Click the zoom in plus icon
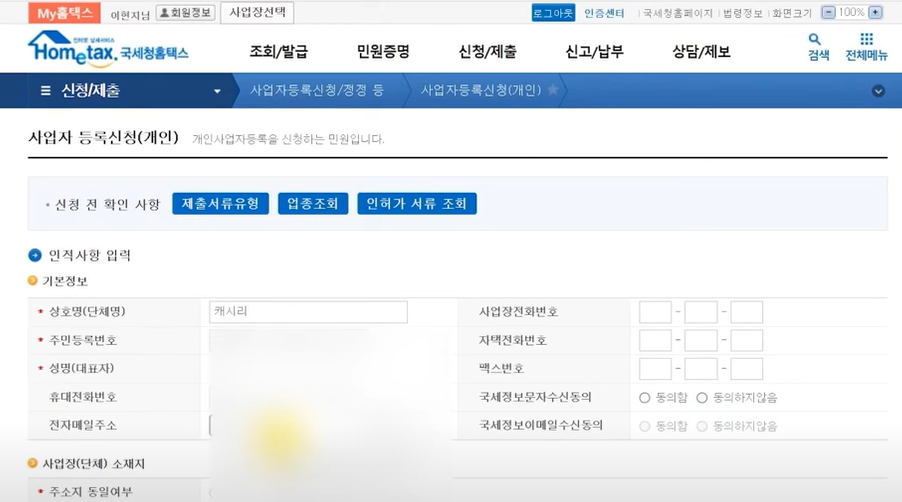 (875, 12)
